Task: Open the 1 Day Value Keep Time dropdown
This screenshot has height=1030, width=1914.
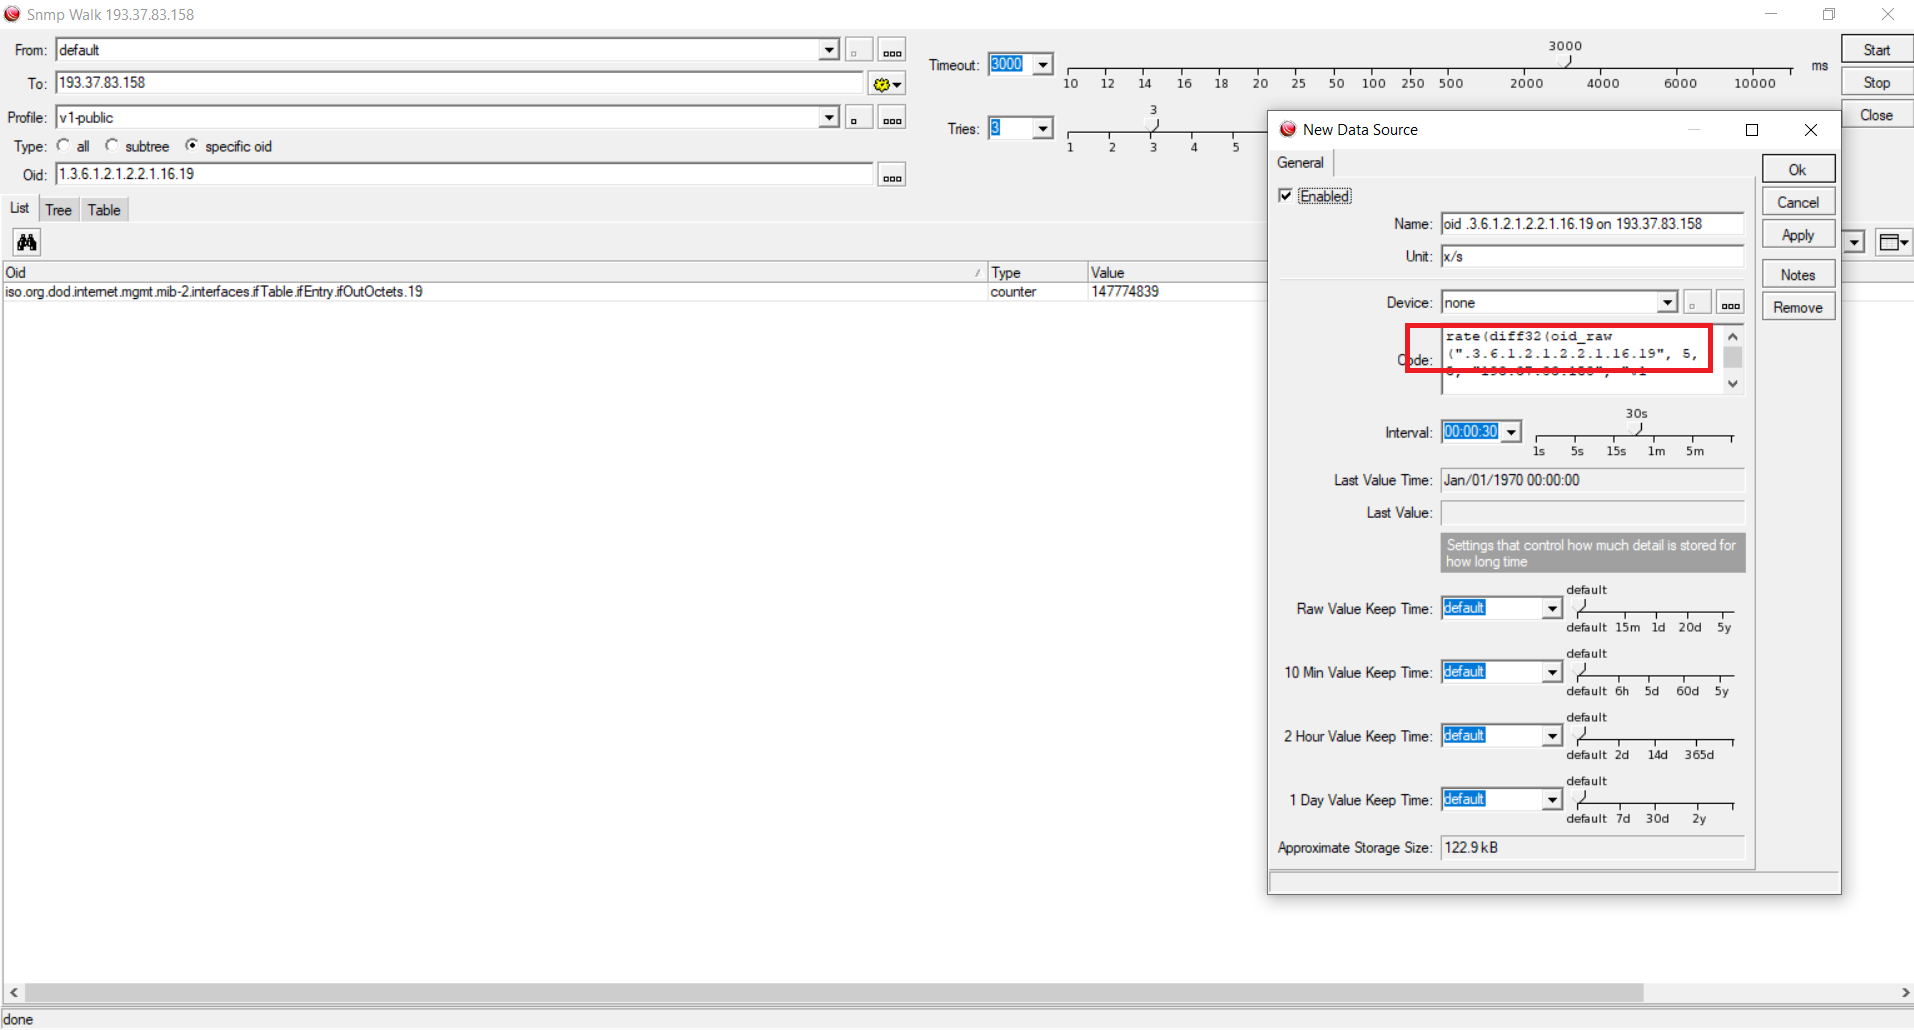Action: coord(1552,800)
